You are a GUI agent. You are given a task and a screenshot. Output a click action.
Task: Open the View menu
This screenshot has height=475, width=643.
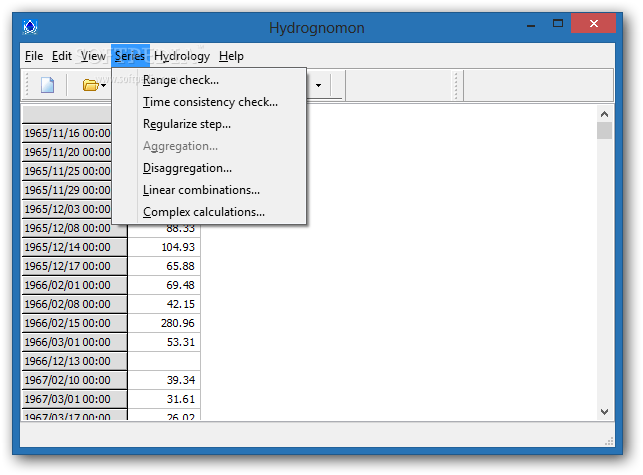[93, 56]
